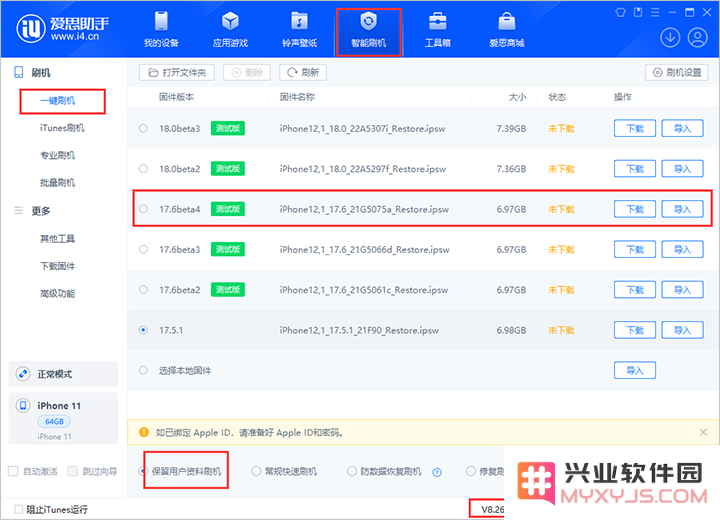The height and width of the screenshot is (520, 720).
Task: Click iPhone12,1_17.5.1_21F90_Restore.ipsw filename
Action: click(x=359, y=330)
